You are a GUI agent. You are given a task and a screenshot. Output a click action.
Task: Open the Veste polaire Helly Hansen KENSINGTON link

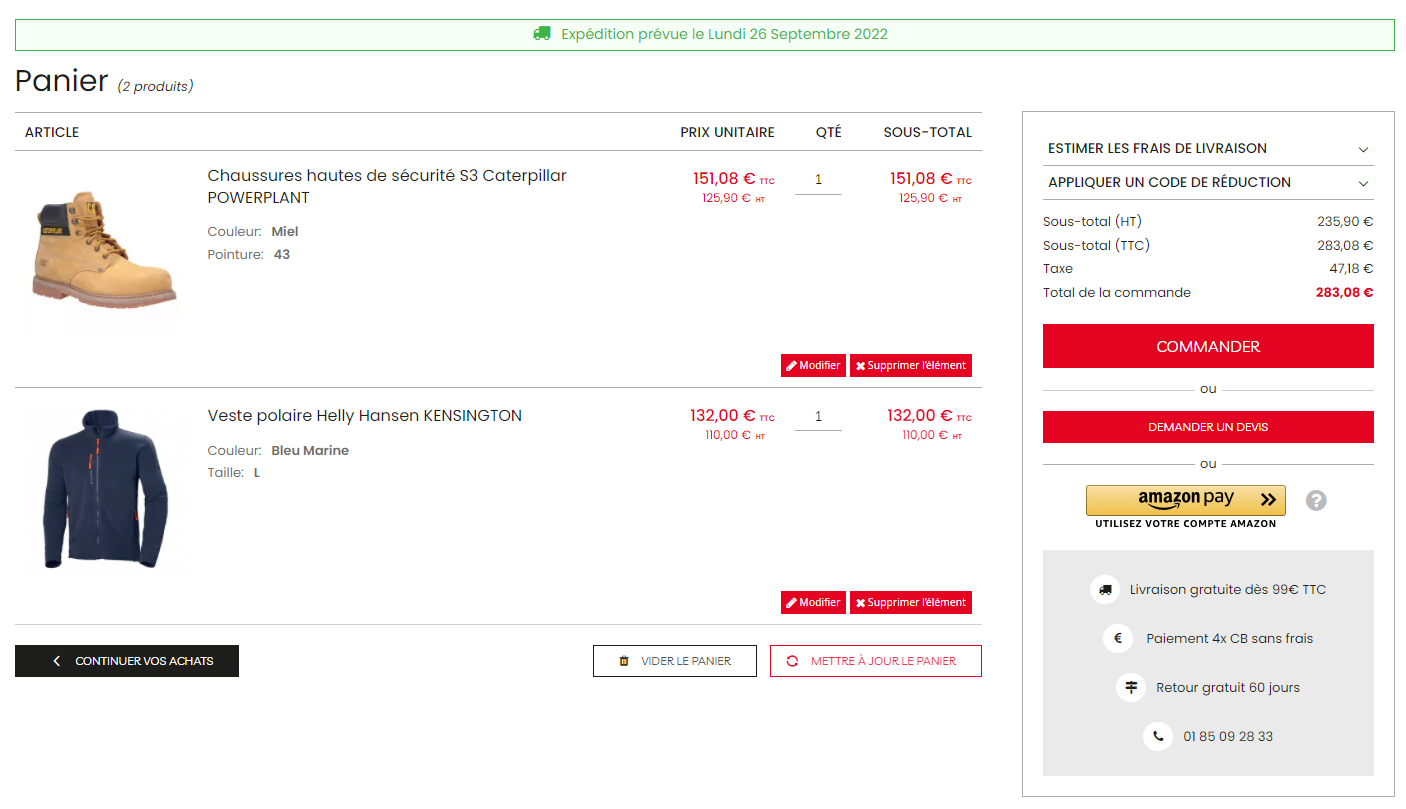(x=365, y=416)
